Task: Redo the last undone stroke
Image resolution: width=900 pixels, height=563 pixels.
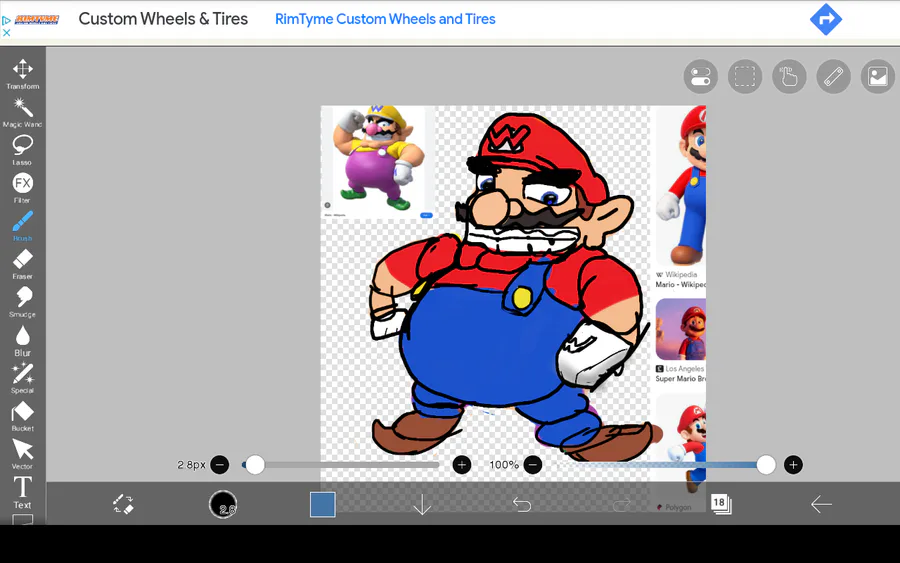Action: (621, 504)
